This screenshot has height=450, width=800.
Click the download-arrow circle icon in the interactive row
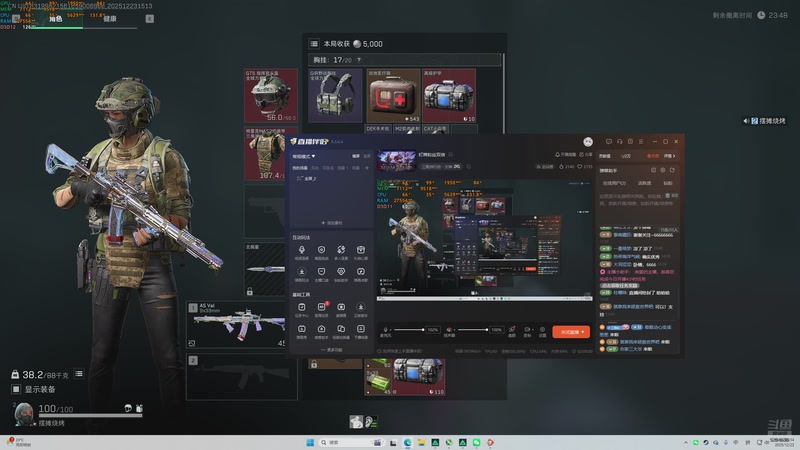click(x=302, y=271)
